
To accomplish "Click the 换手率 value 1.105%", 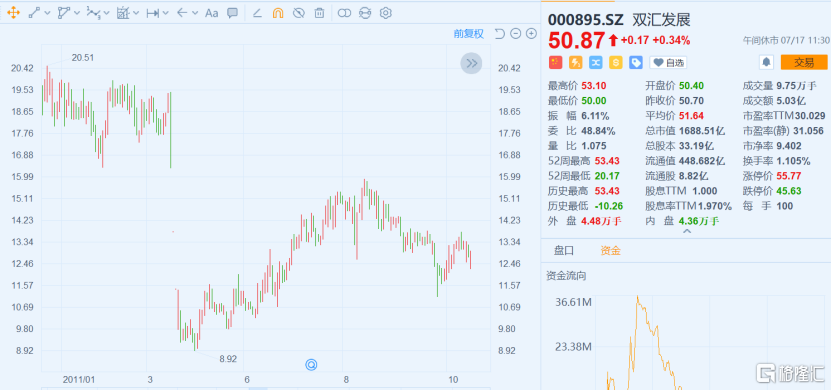I will 793,161.
